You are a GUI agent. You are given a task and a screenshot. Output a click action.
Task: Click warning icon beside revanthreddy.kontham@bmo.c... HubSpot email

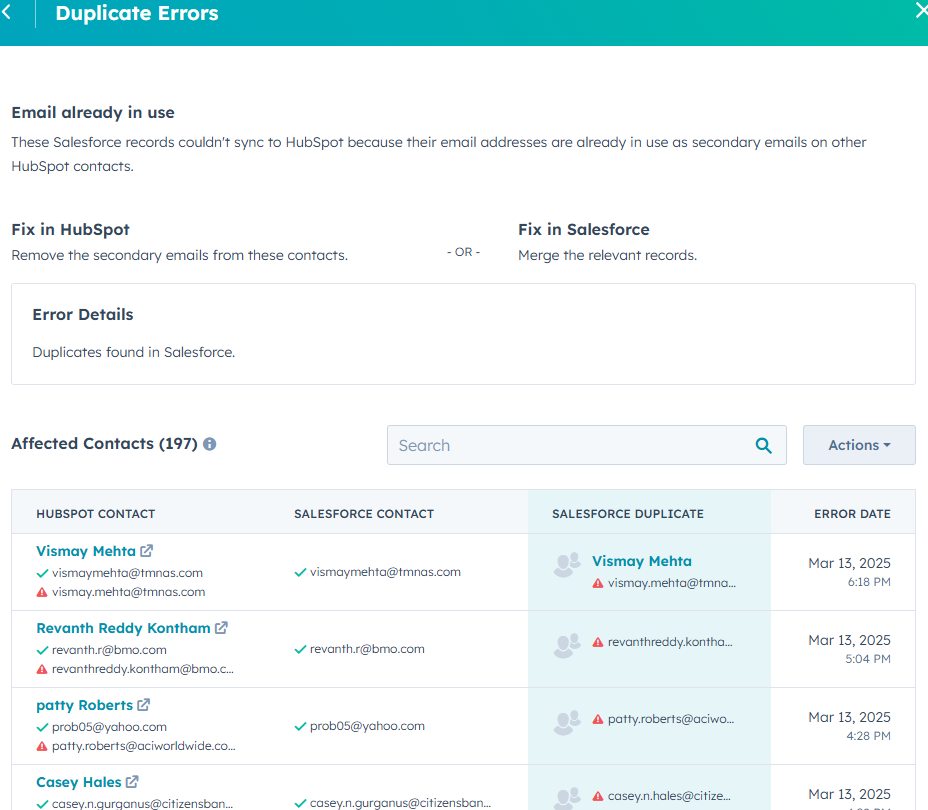tap(42, 669)
